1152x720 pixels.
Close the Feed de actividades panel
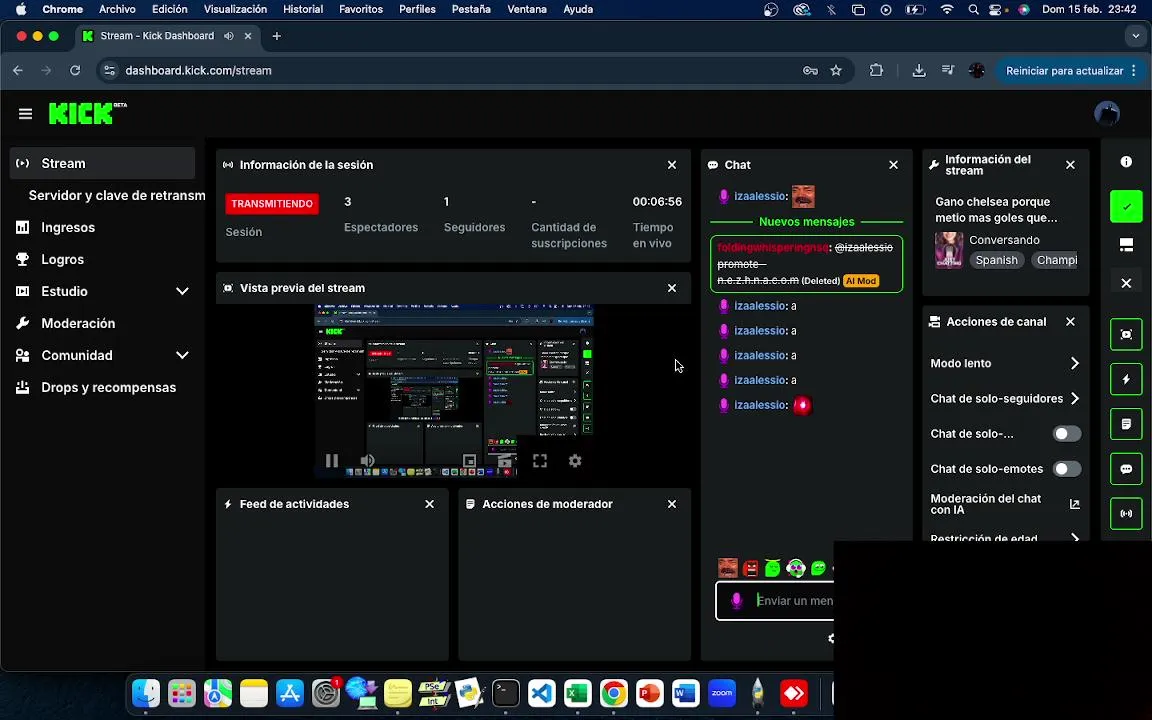point(430,504)
